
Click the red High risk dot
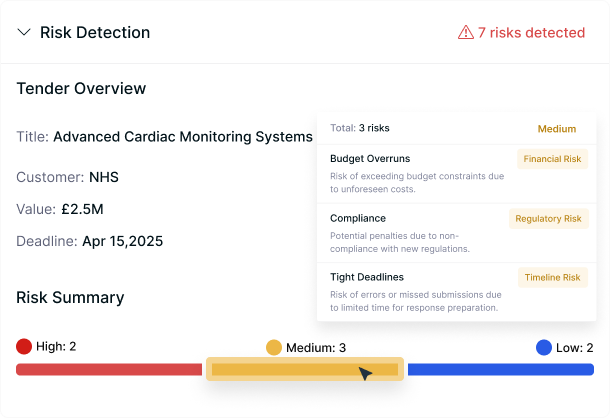point(24,347)
